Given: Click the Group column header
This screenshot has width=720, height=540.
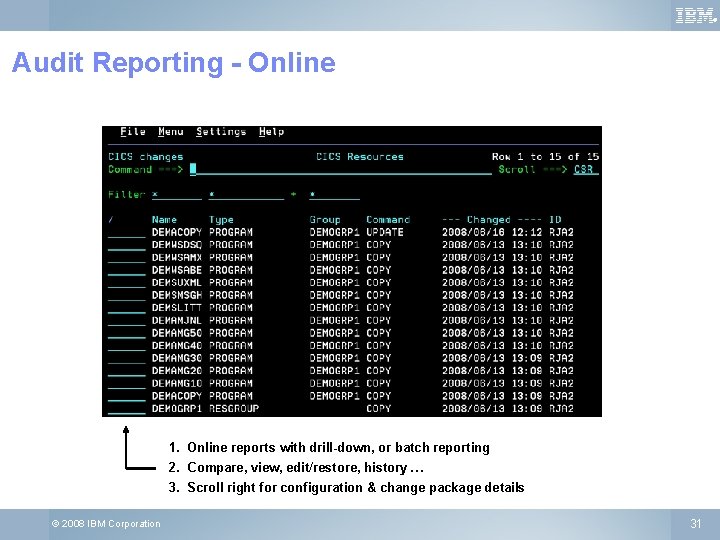Looking at the screenshot, I should click(325, 220).
